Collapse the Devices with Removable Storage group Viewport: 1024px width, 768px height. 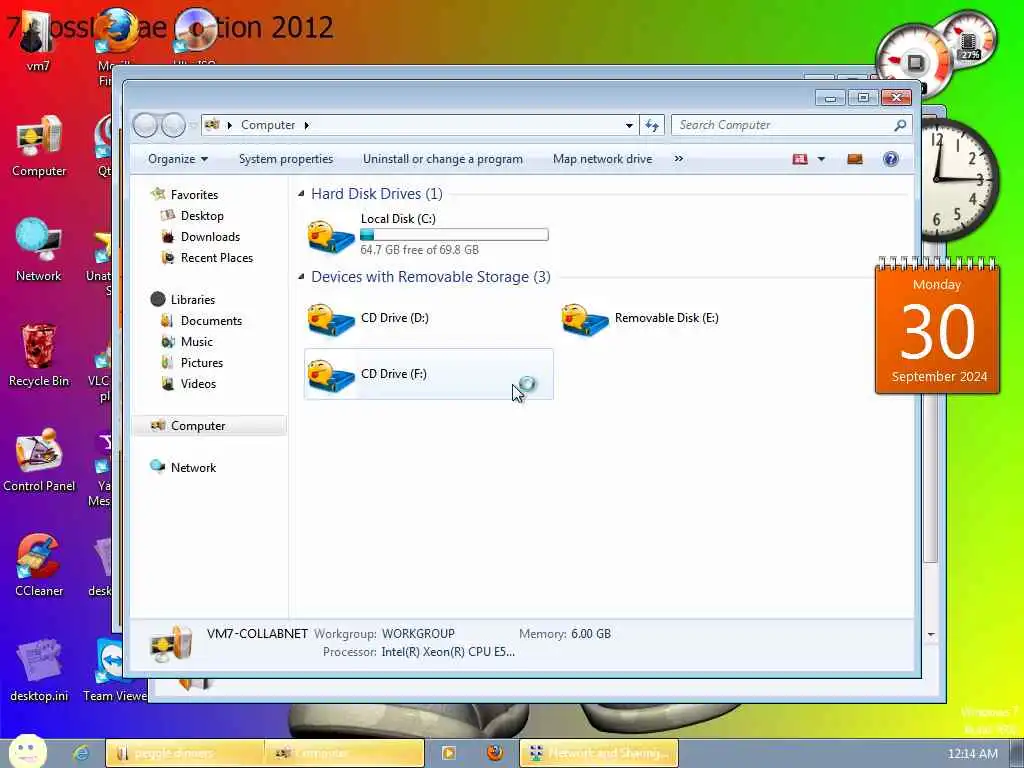click(301, 276)
